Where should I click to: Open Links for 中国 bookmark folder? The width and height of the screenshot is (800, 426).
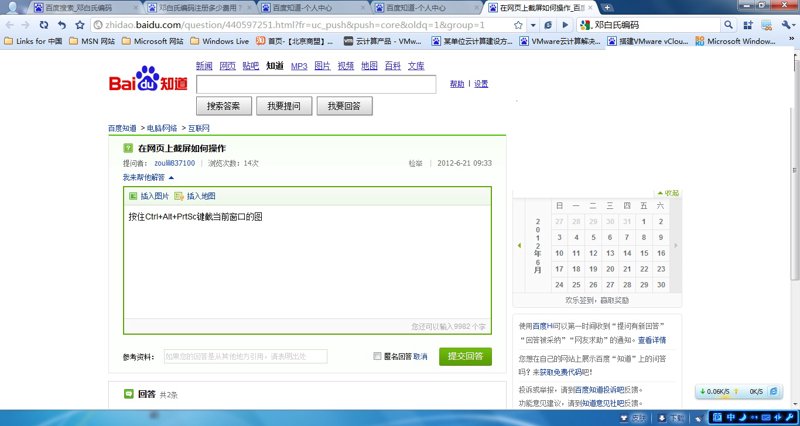pyautogui.click(x=33, y=41)
